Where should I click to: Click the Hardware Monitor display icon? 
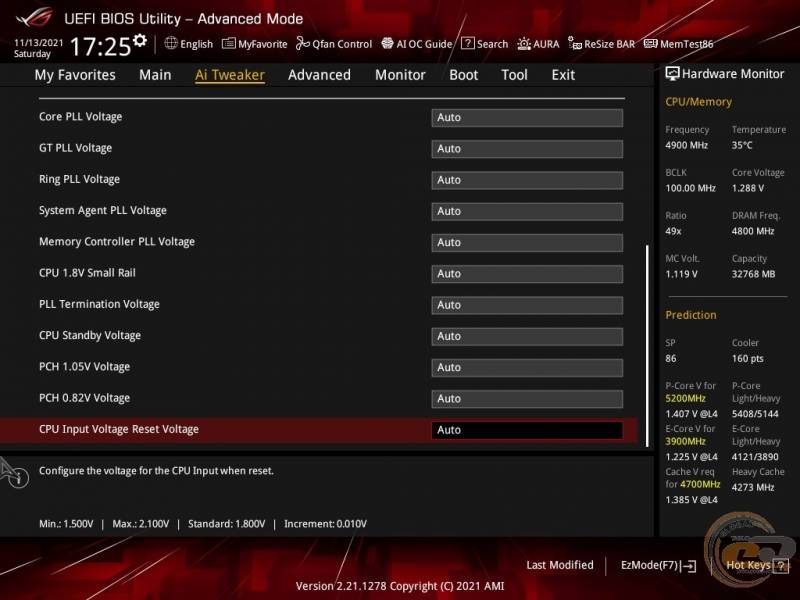pyautogui.click(x=672, y=74)
